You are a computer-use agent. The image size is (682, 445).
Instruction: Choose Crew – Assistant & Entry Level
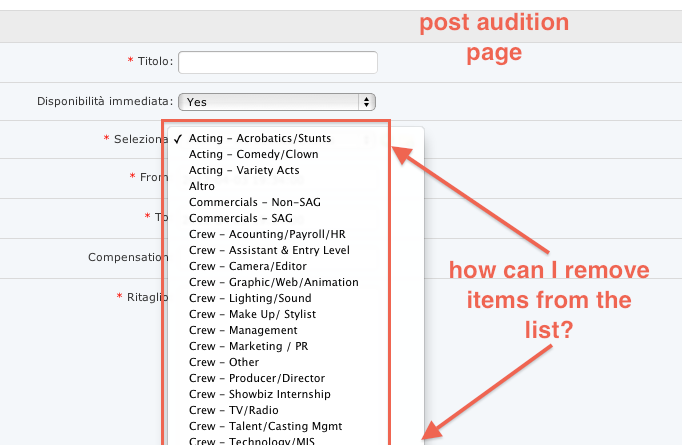pyautogui.click(x=269, y=250)
